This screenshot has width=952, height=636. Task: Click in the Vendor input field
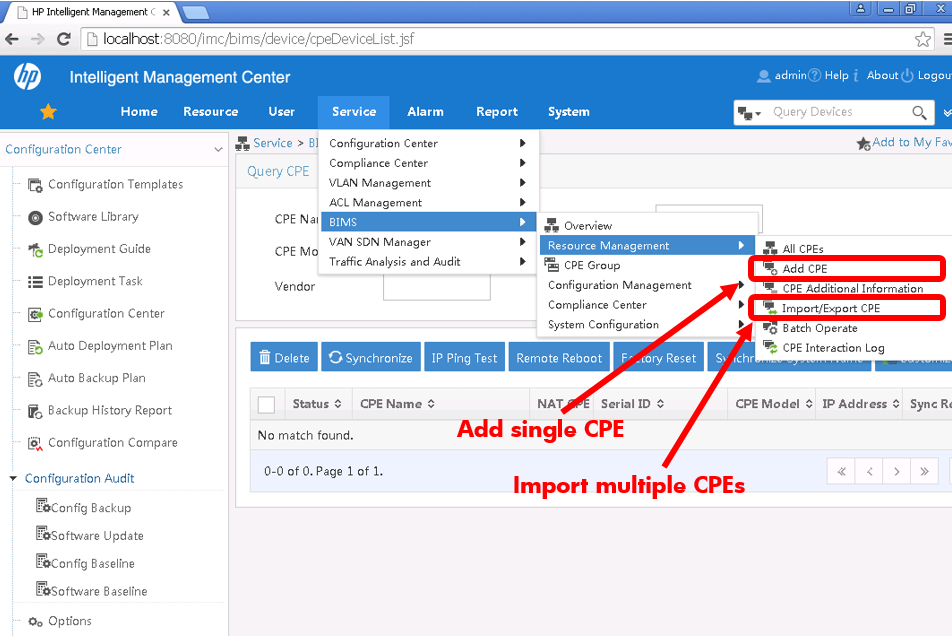(437, 287)
